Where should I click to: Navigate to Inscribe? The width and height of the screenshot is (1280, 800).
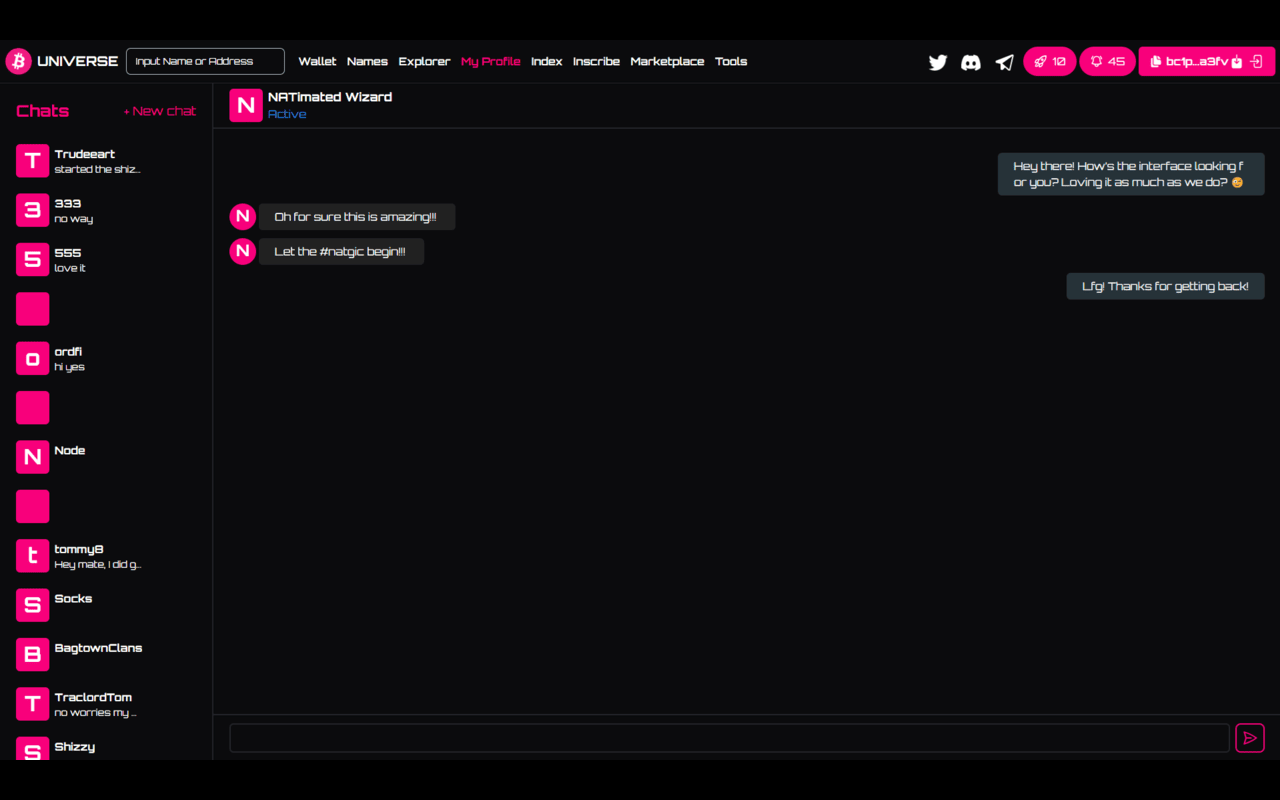[596, 62]
